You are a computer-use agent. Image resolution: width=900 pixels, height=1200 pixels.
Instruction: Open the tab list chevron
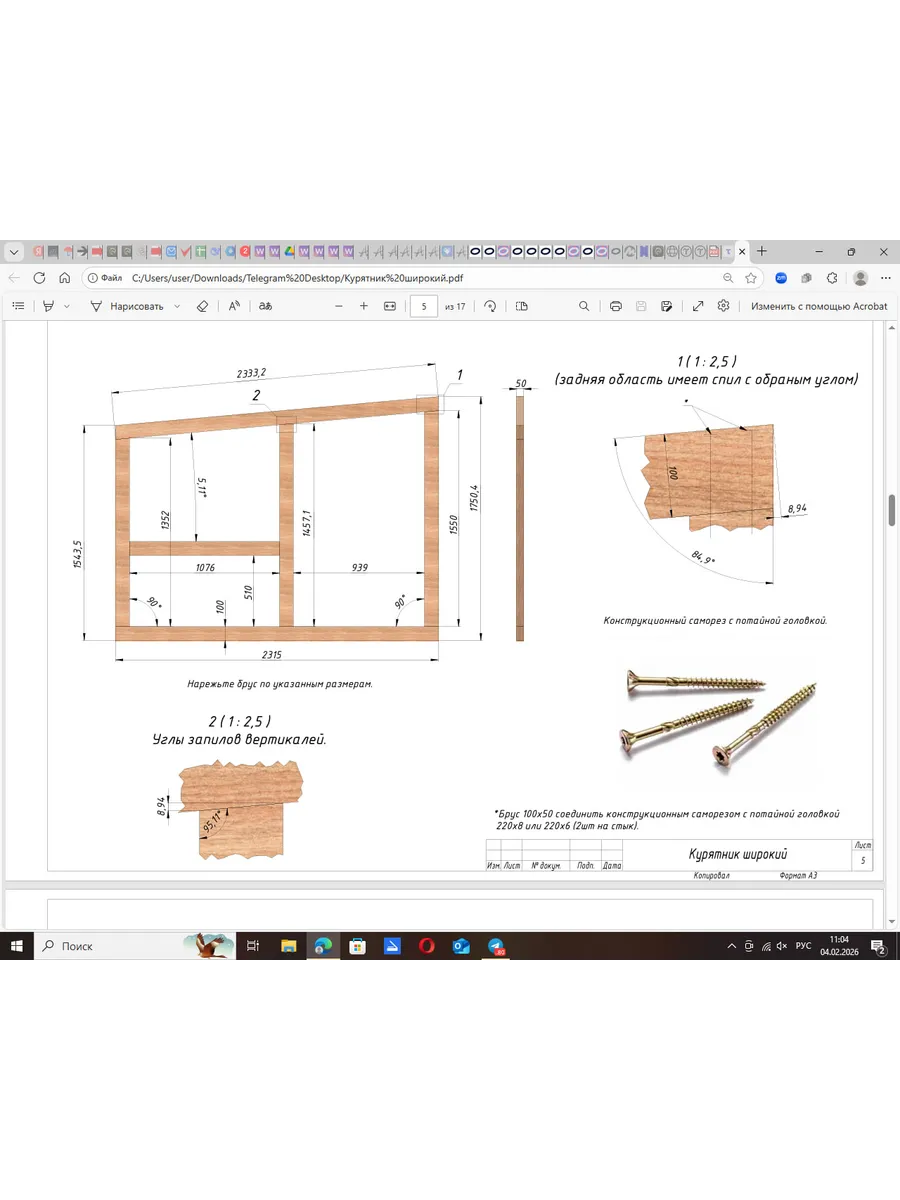[x=14, y=252]
